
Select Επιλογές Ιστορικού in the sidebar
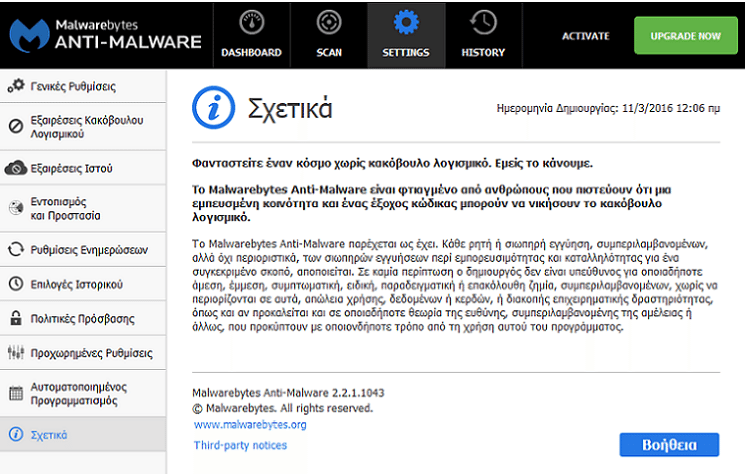click(83, 284)
